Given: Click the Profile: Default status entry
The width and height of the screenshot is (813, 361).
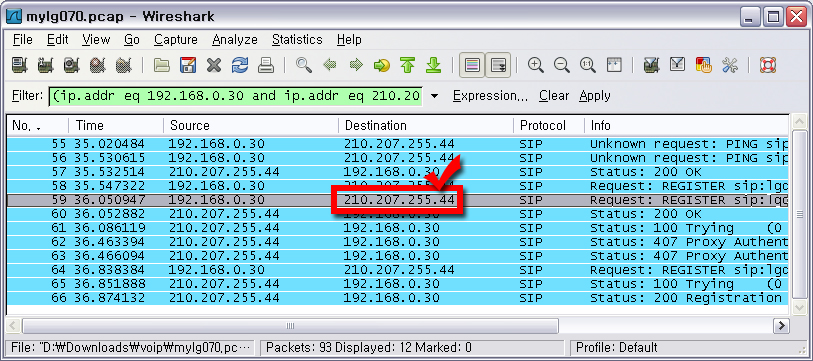Looking at the screenshot, I should pyautogui.click(x=616, y=347).
